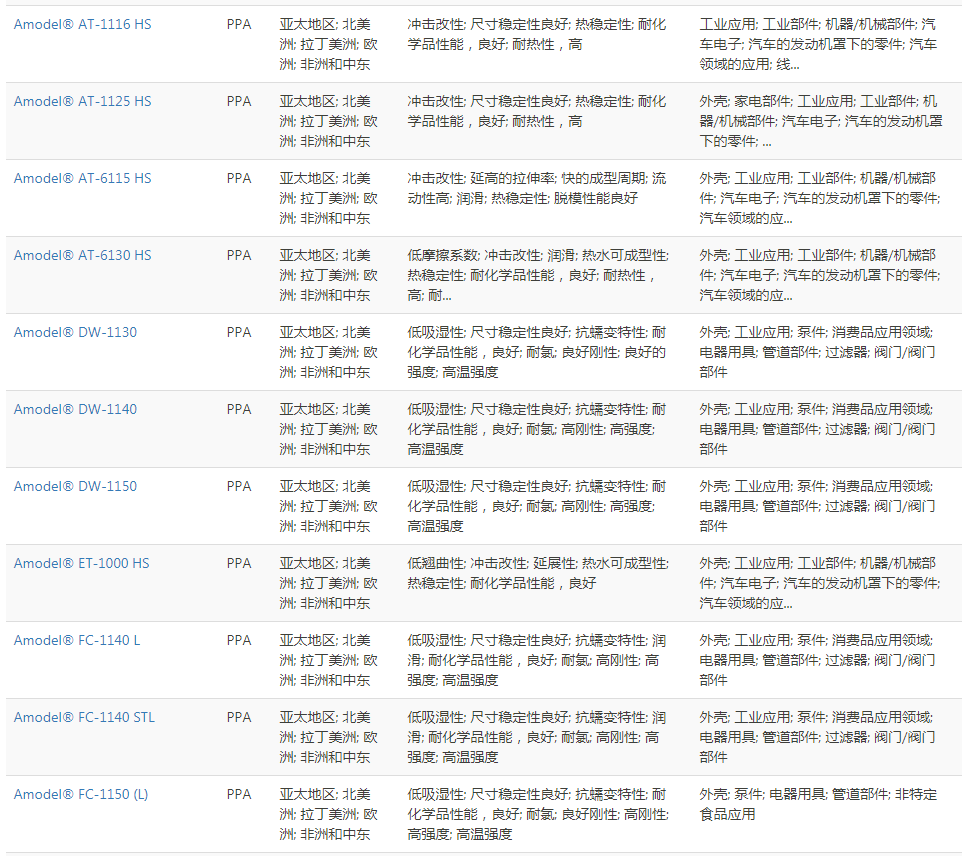Select PPA cell in FC-1150 (L) row
The width and height of the screenshot is (962, 856).
[239, 795]
